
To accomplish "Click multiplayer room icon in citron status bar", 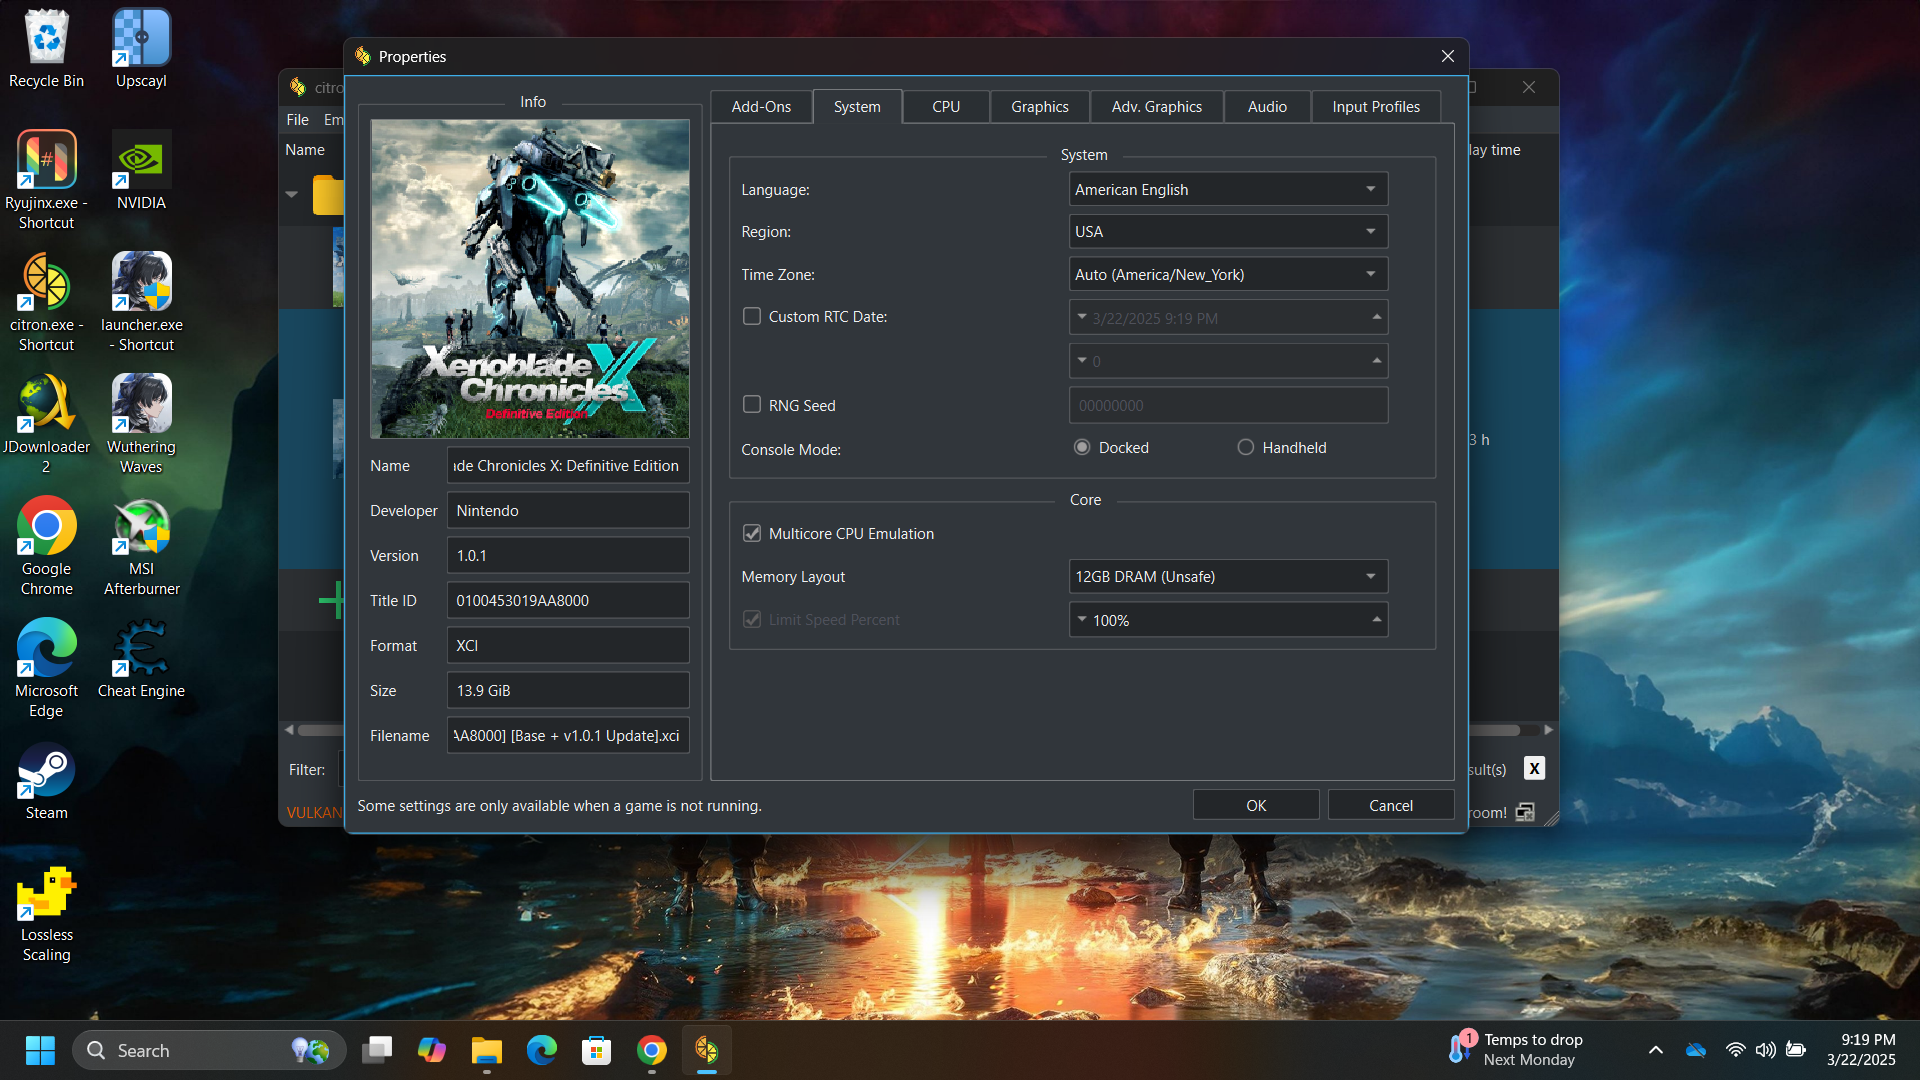I will (x=1525, y=812).
